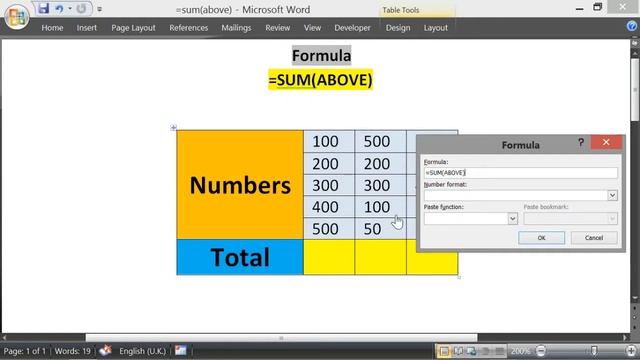Save document with the floppy disk icon

tap(43, 9)
